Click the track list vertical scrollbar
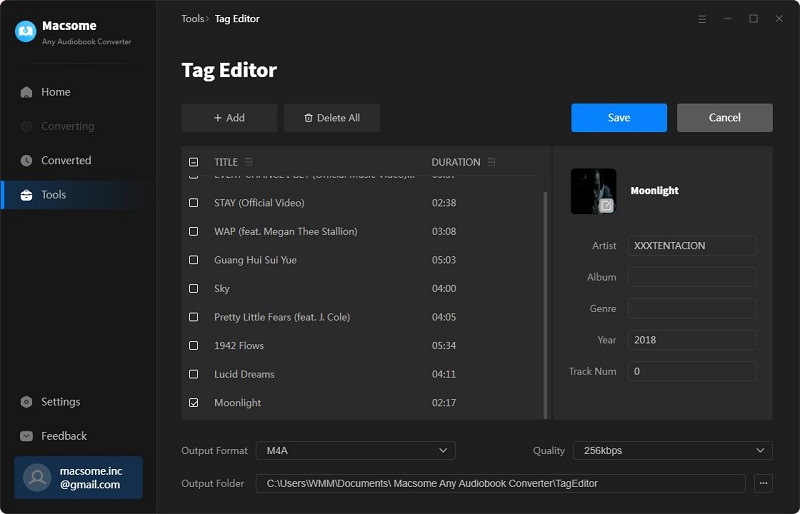Screen dimensions: 800x514 coord(545,305)
